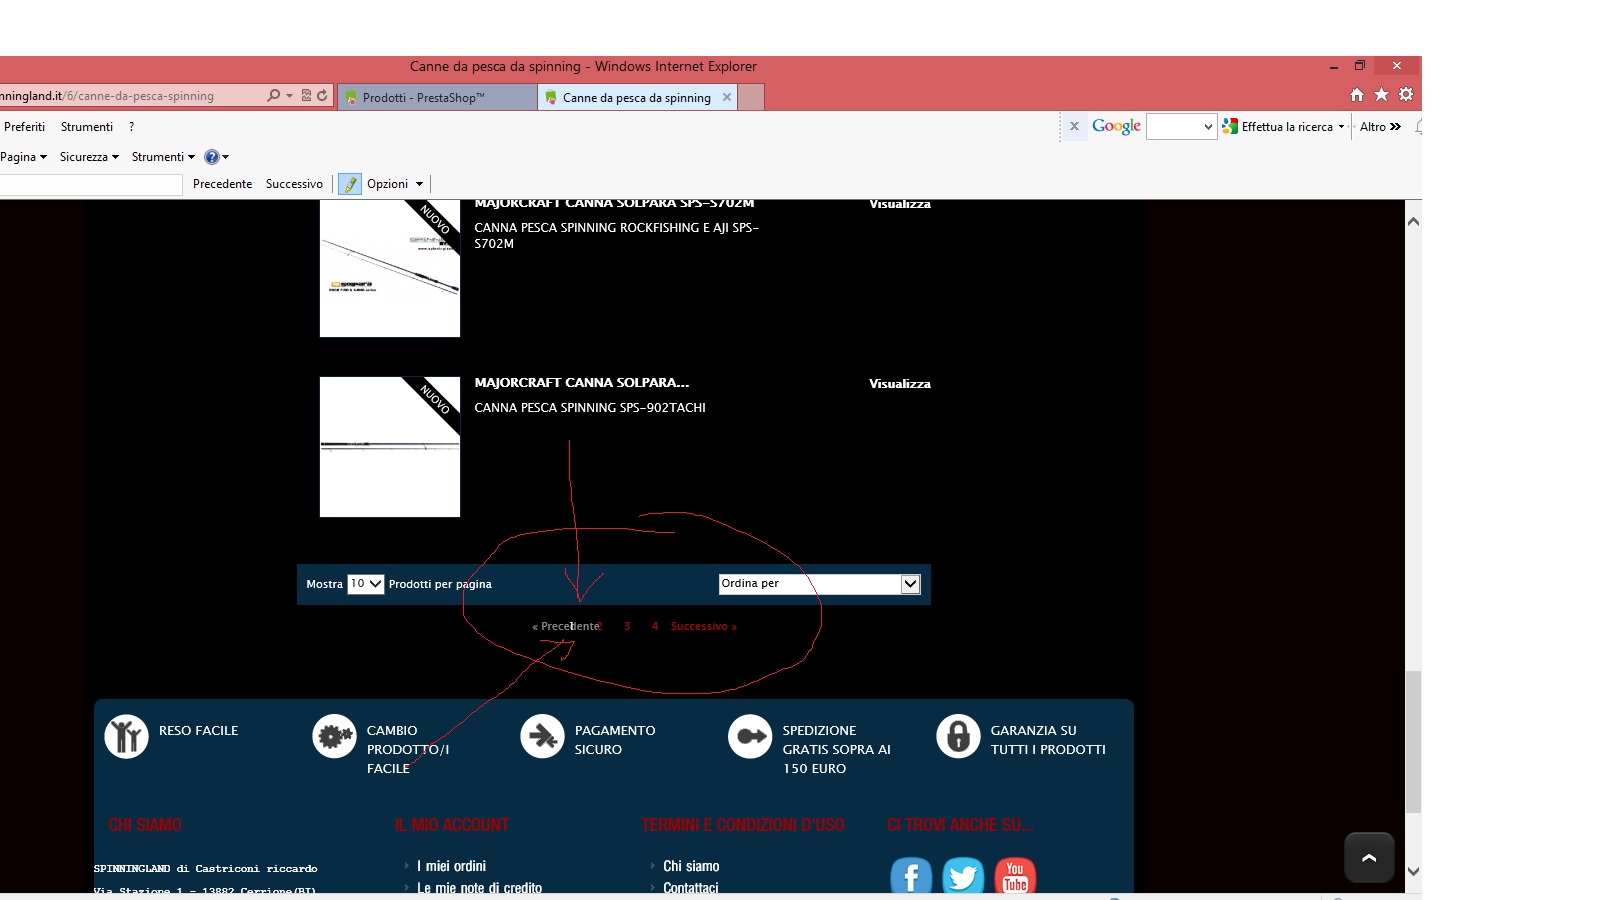Image resolution: width=1600 pixels, height=900 pixels.
Task: Open the products-per-page 10 dropdown
Action: [x=365, y=584]
